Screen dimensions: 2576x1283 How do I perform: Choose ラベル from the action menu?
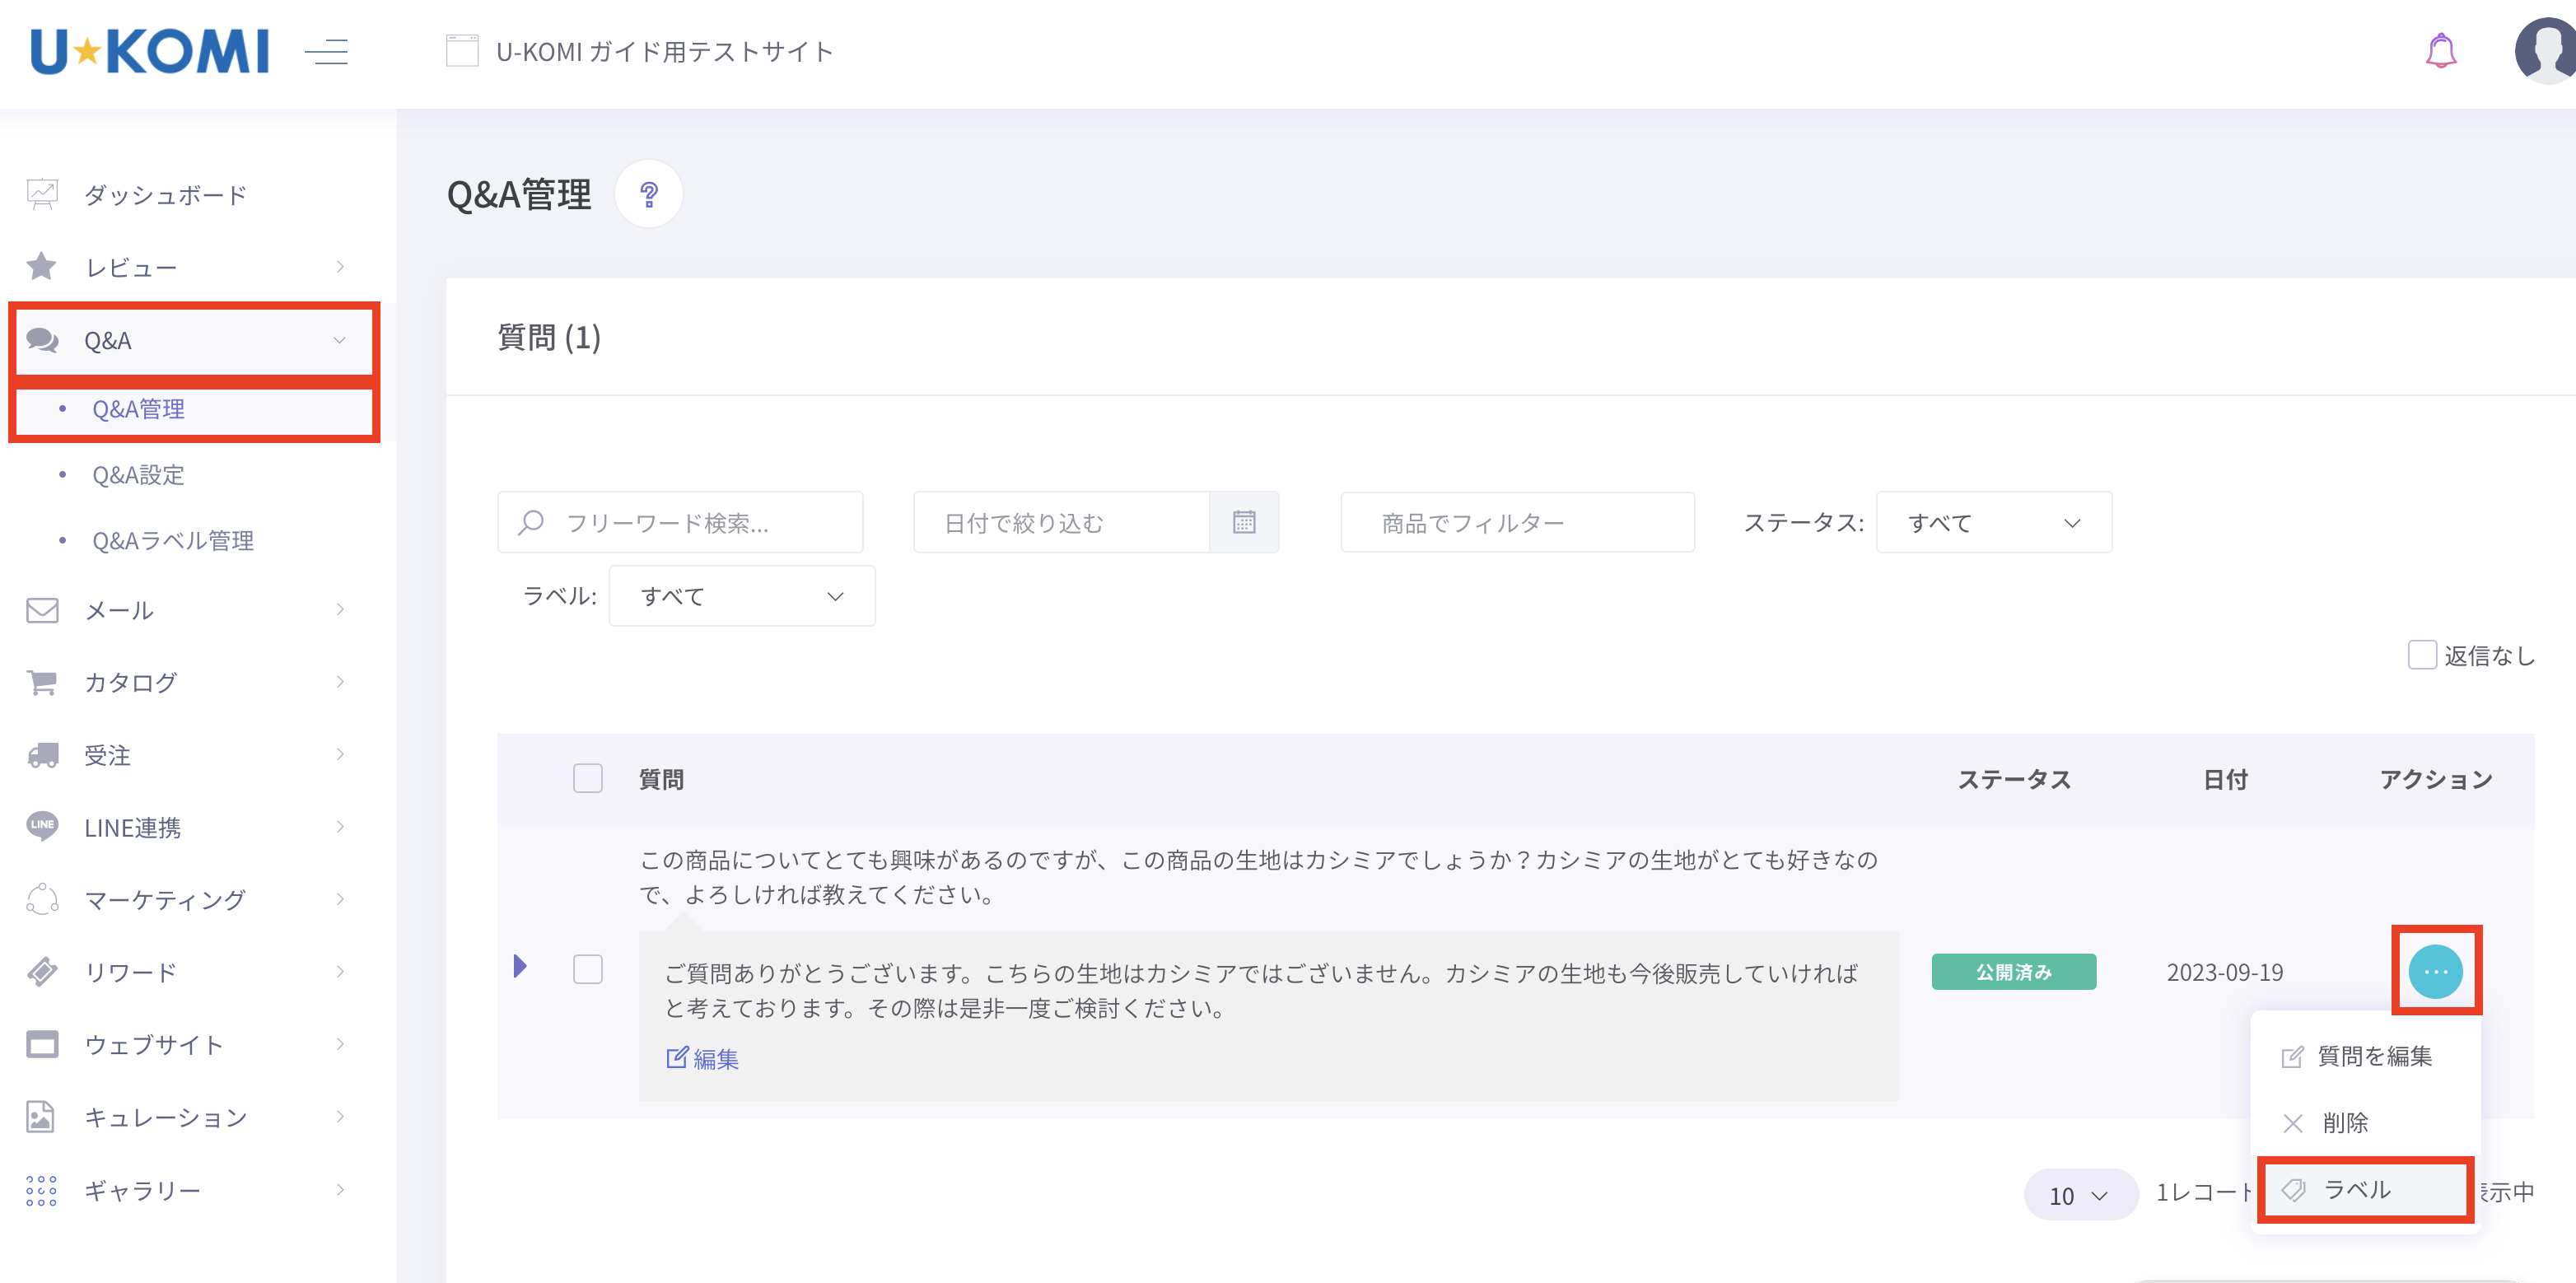coord(2356,1189)
